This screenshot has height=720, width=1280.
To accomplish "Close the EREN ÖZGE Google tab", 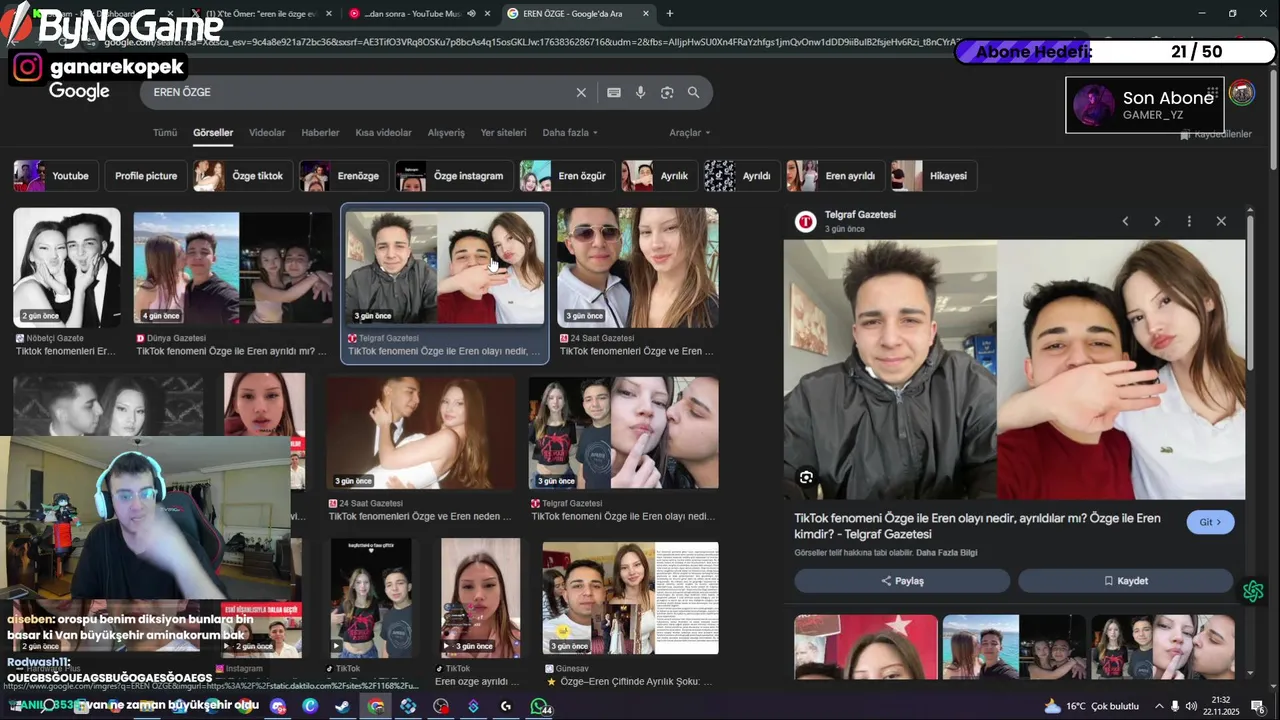I will [x=646, y=13].
